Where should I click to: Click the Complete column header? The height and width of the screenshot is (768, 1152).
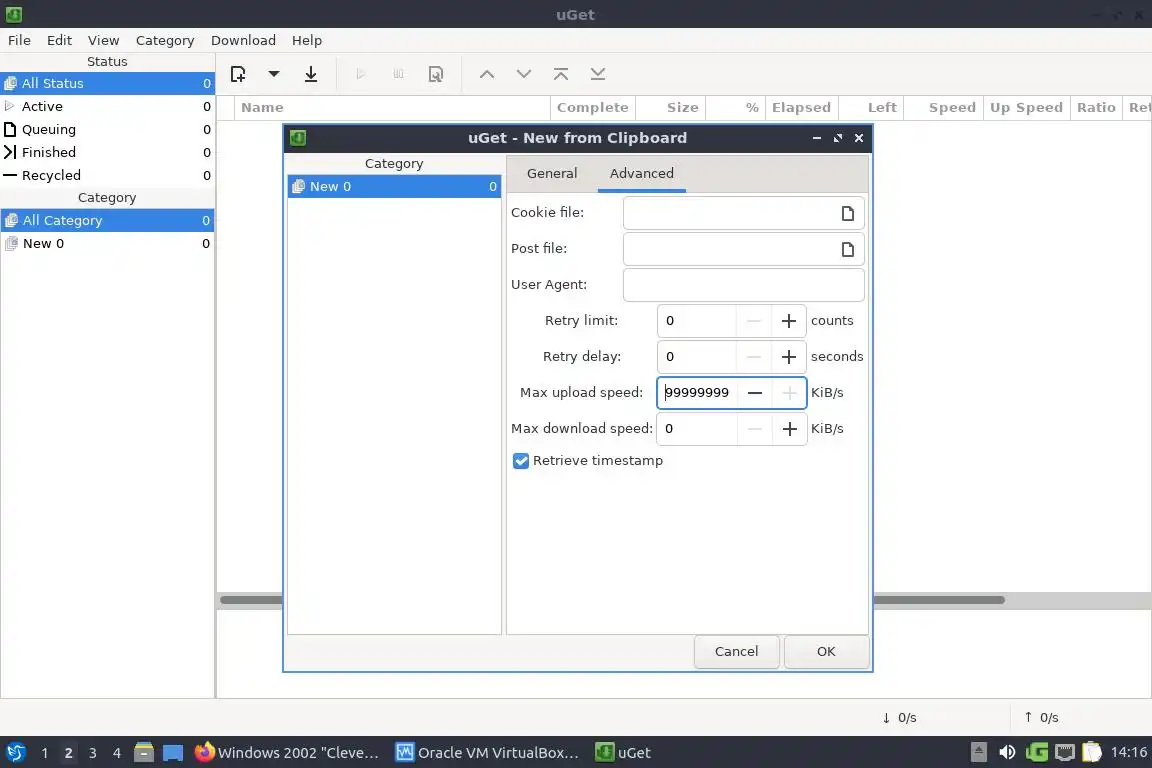pyautogui.click(x=592, y=108)
